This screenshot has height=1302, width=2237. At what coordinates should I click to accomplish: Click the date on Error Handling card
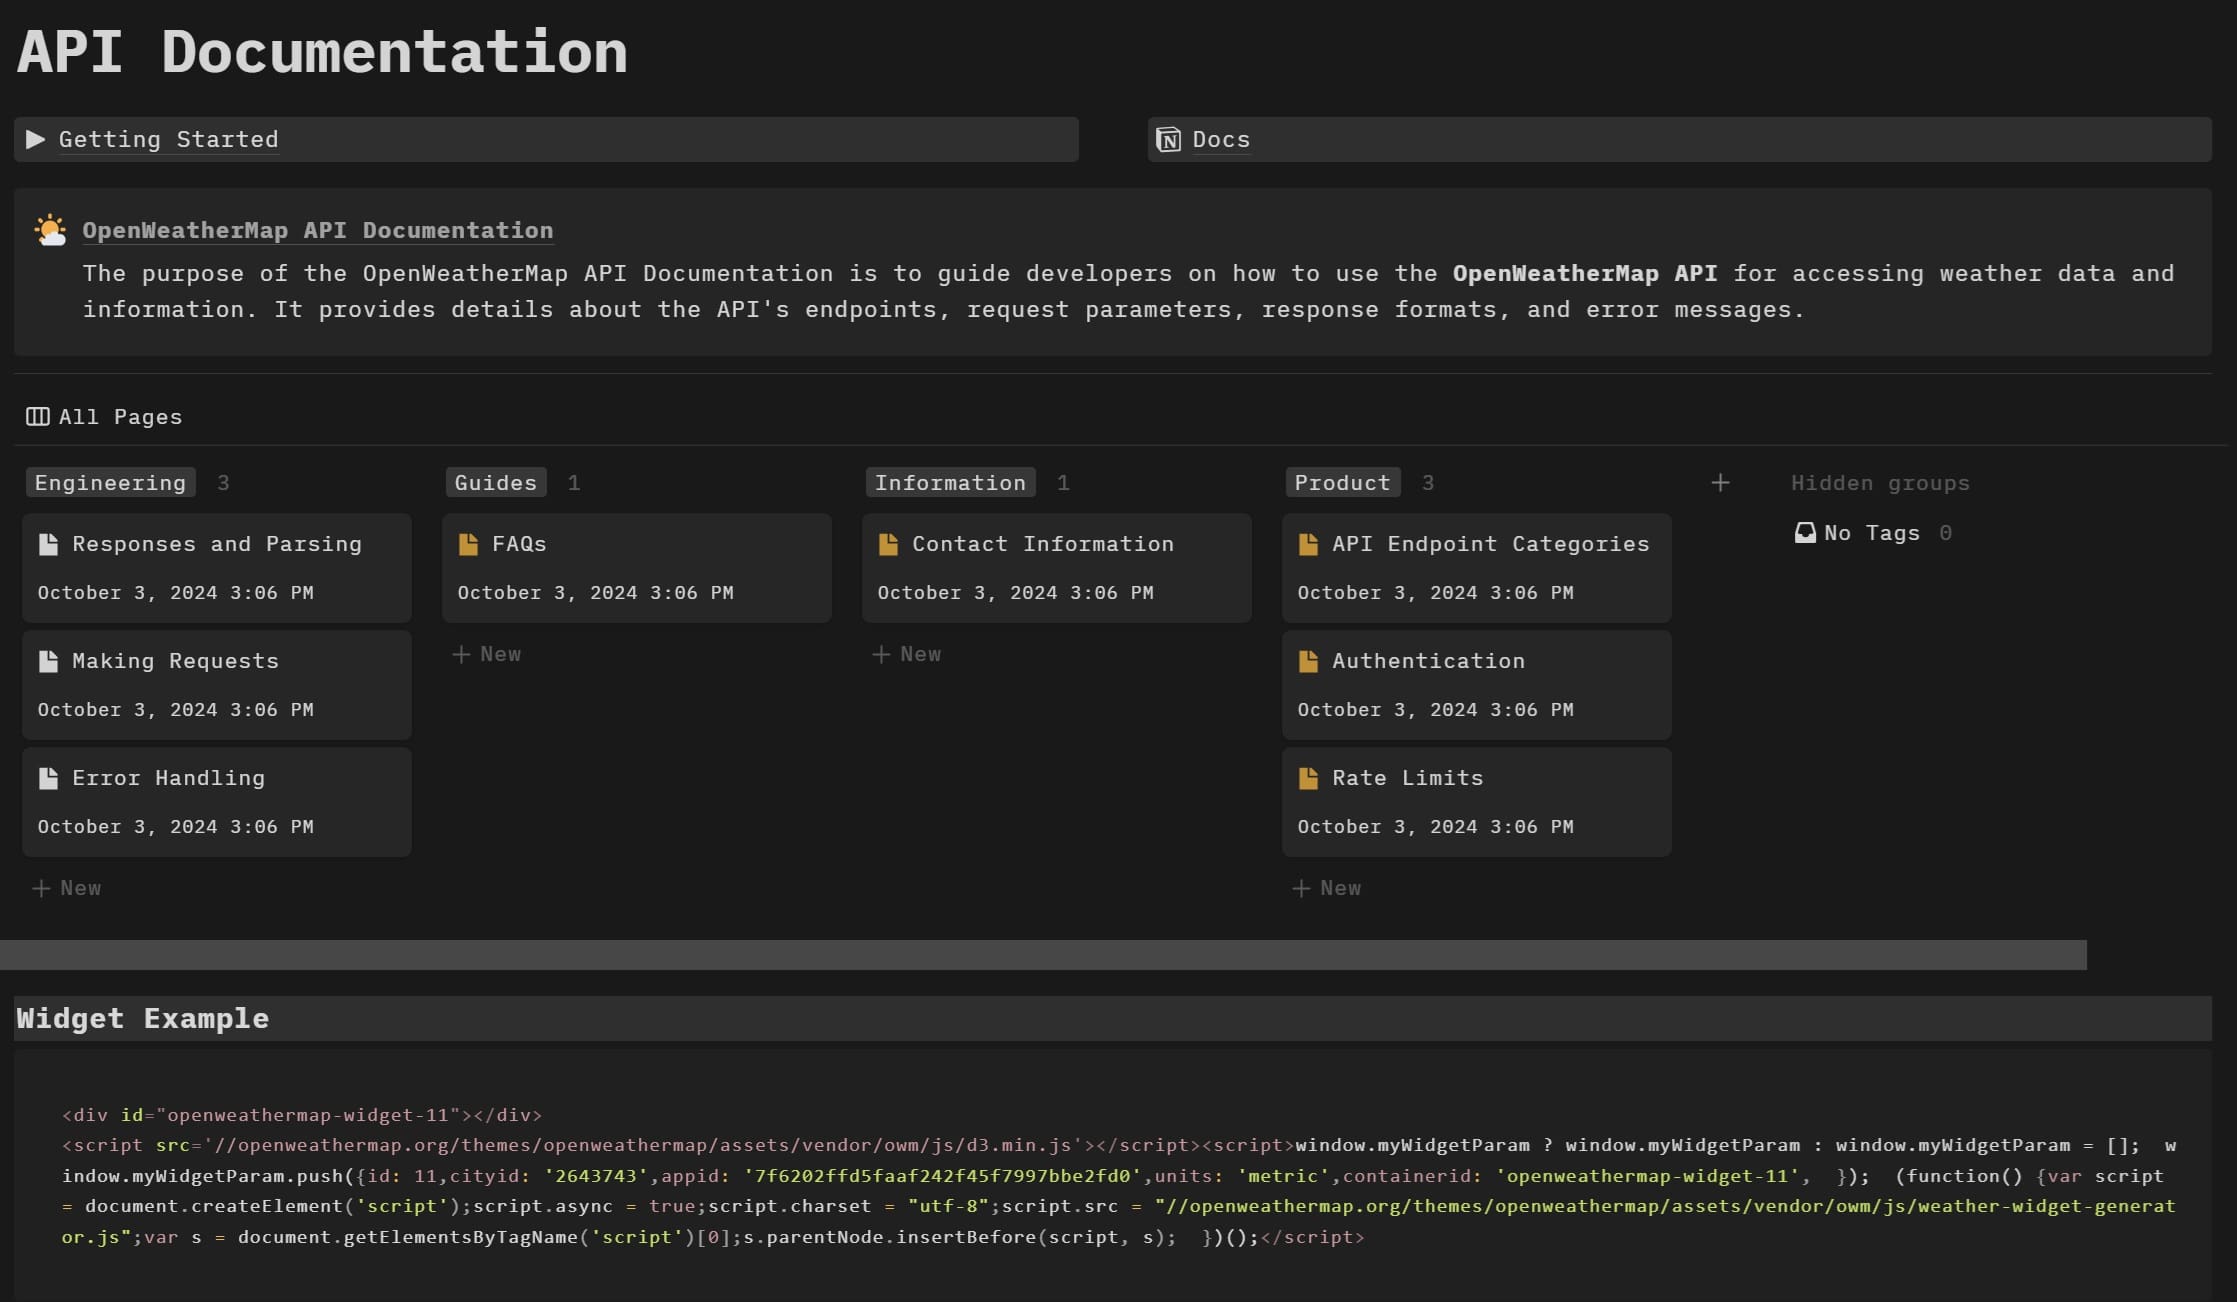tap(175, 827)
